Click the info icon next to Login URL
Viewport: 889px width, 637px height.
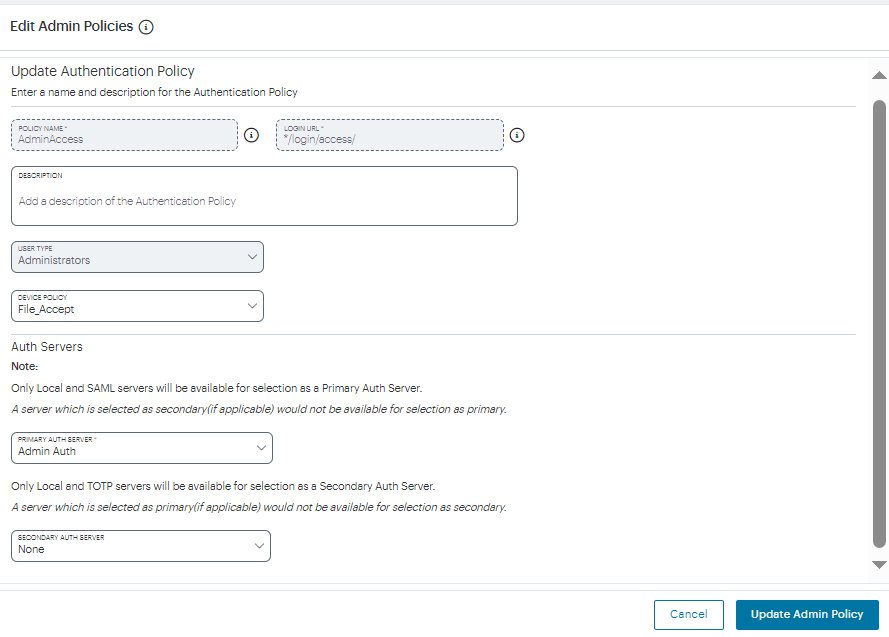[517, 135]
